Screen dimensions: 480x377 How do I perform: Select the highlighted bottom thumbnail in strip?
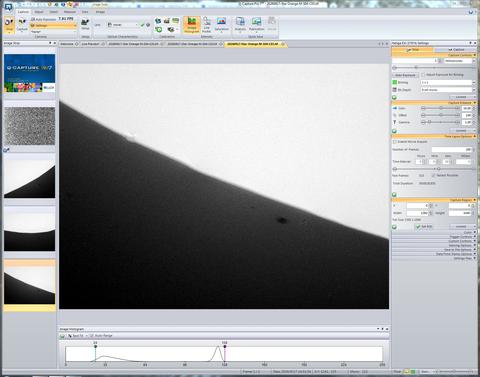(30, 285)
